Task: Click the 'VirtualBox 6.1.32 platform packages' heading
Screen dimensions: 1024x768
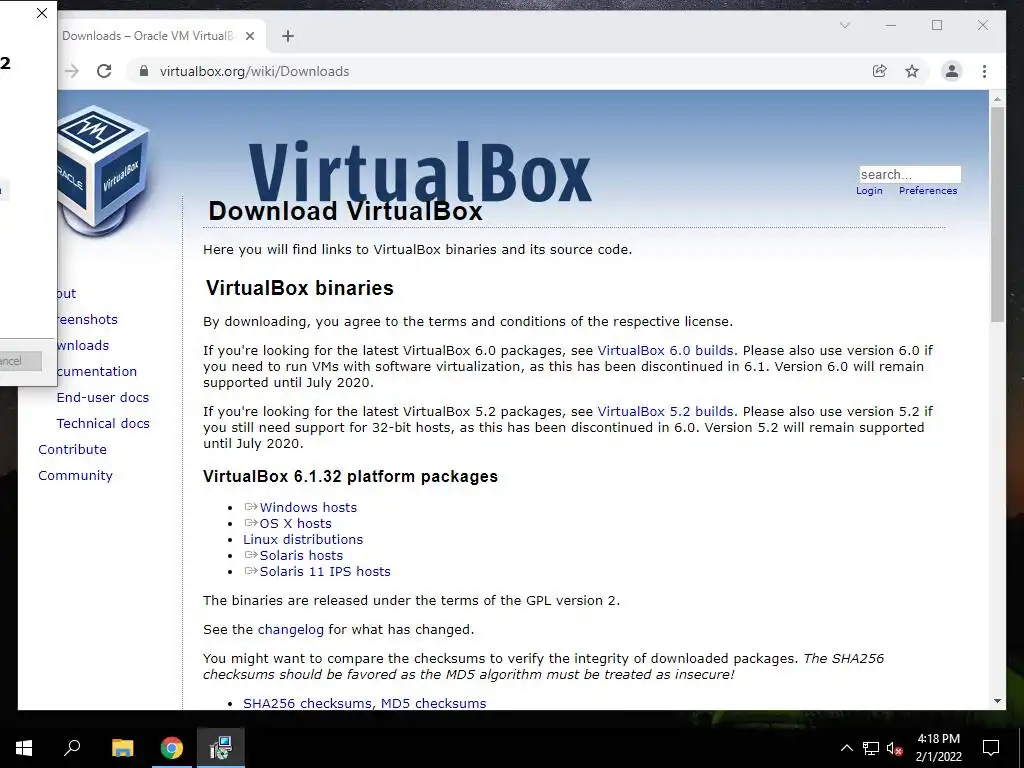Action: (x=350, y=476)
